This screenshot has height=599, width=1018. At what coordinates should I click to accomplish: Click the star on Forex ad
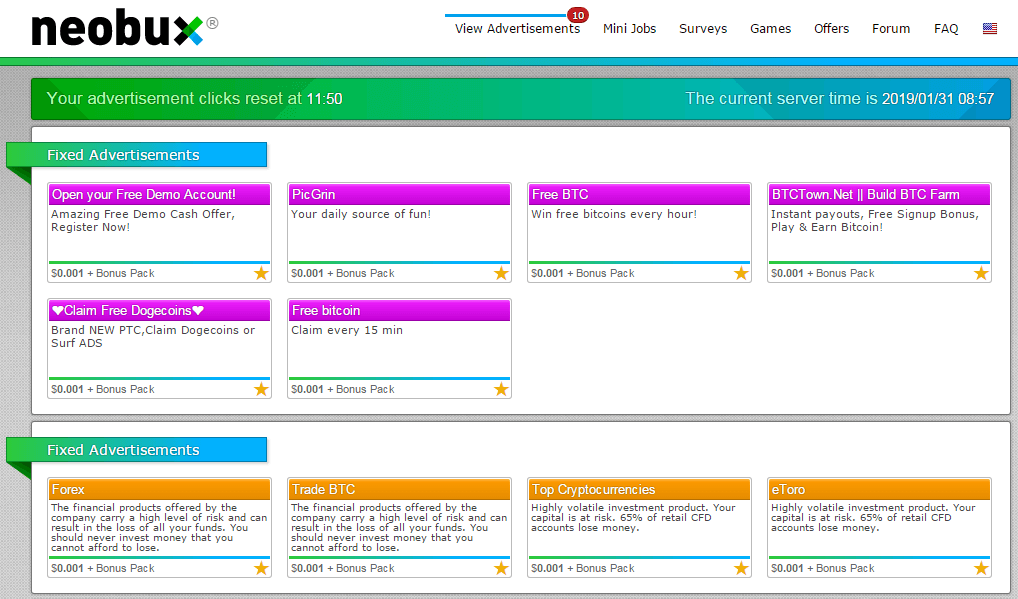(x=261, y=568)
